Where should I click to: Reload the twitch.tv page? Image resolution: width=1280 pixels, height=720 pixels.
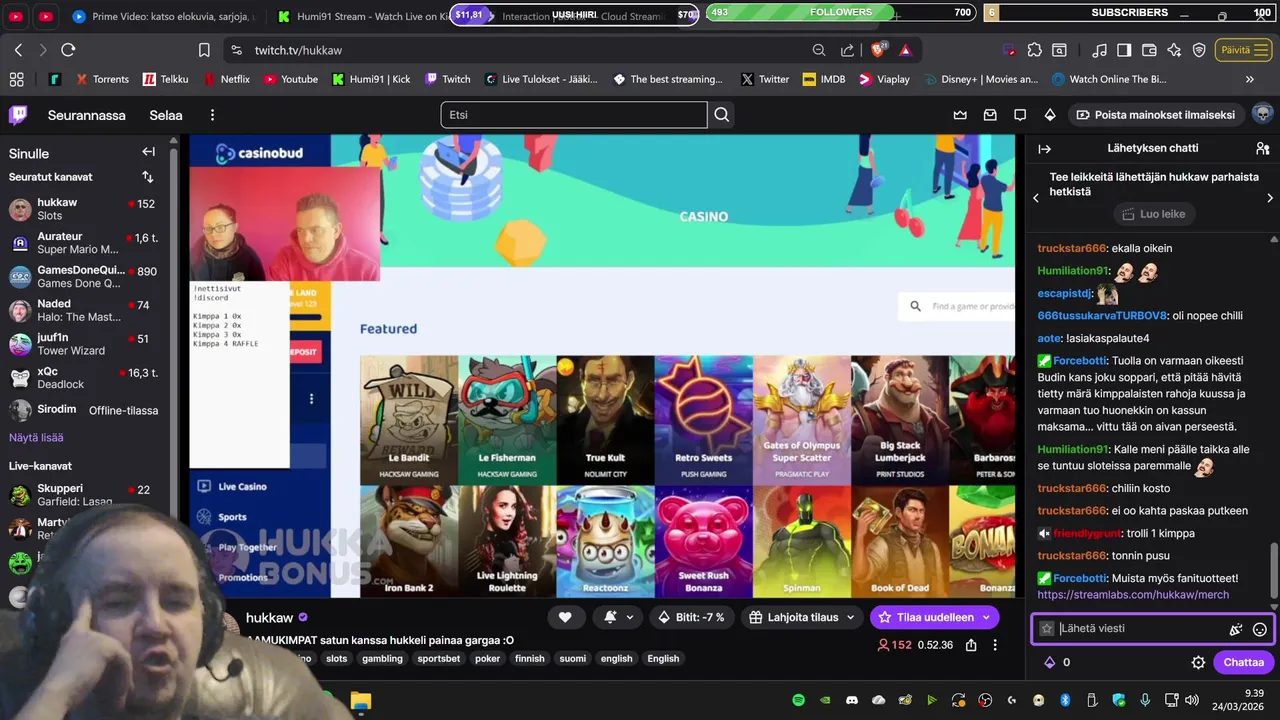coord(68,50)
